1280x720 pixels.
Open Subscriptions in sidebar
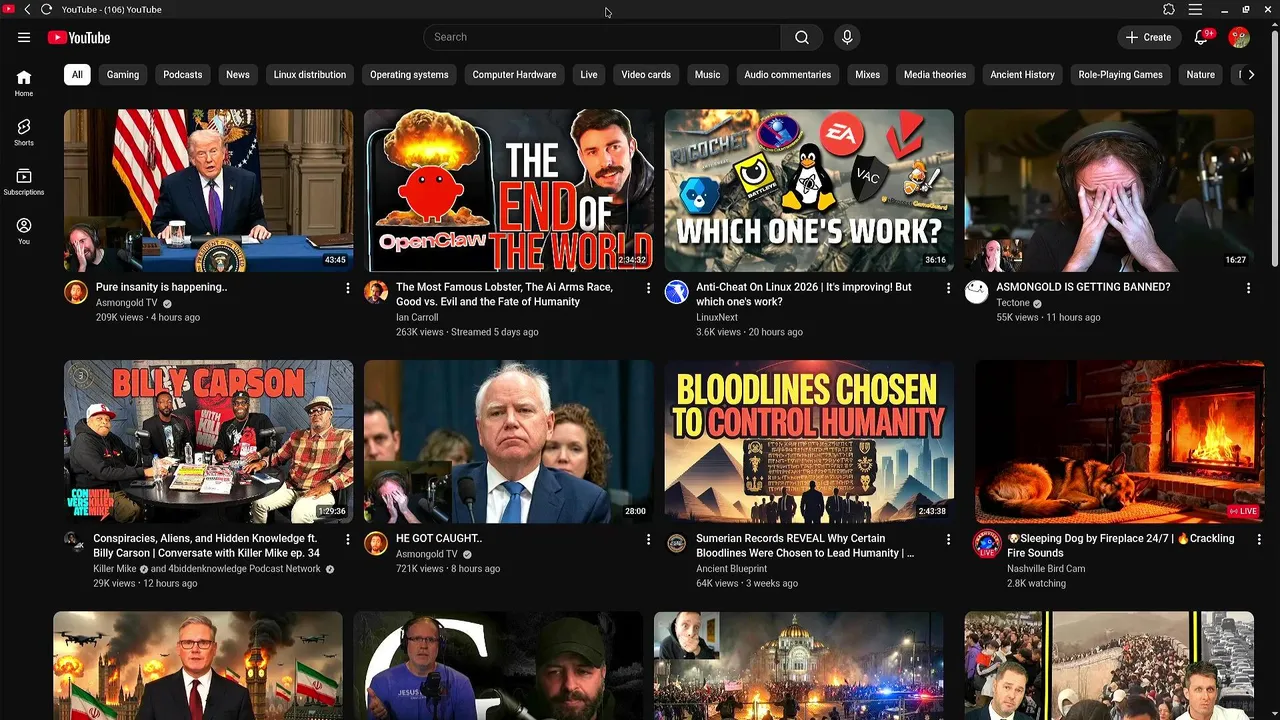[x=24, y=181]
